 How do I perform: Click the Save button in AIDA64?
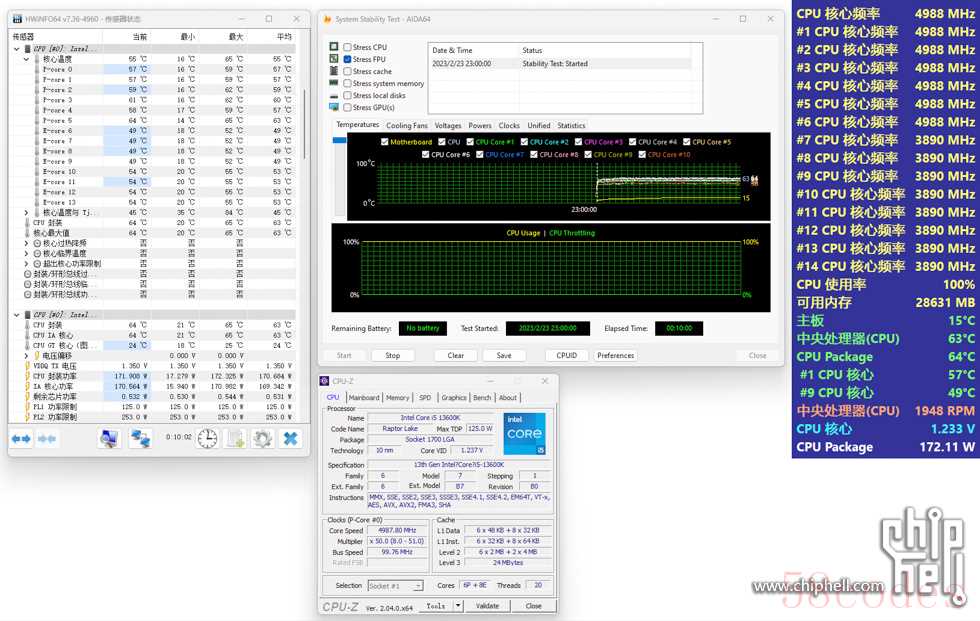[504, 355]
